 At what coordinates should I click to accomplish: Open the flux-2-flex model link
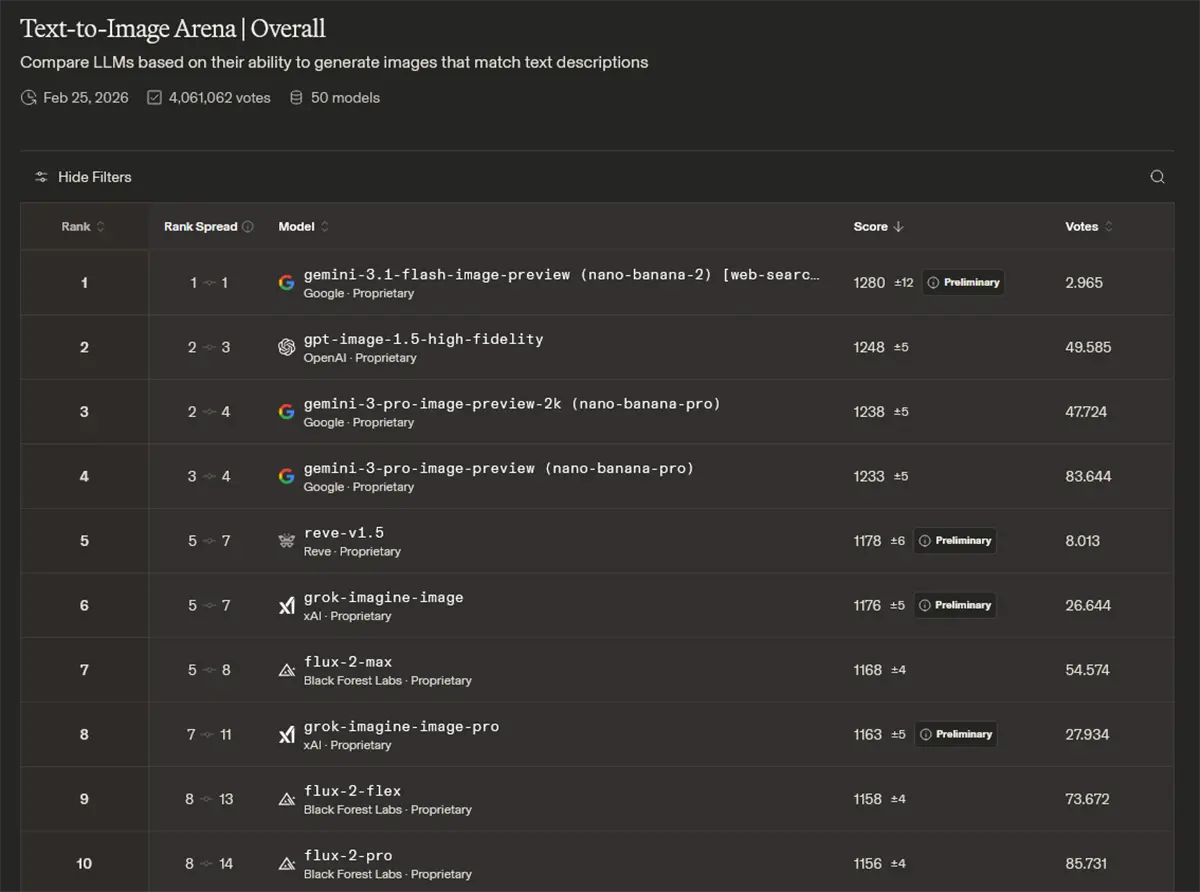[x=352, y=791]
